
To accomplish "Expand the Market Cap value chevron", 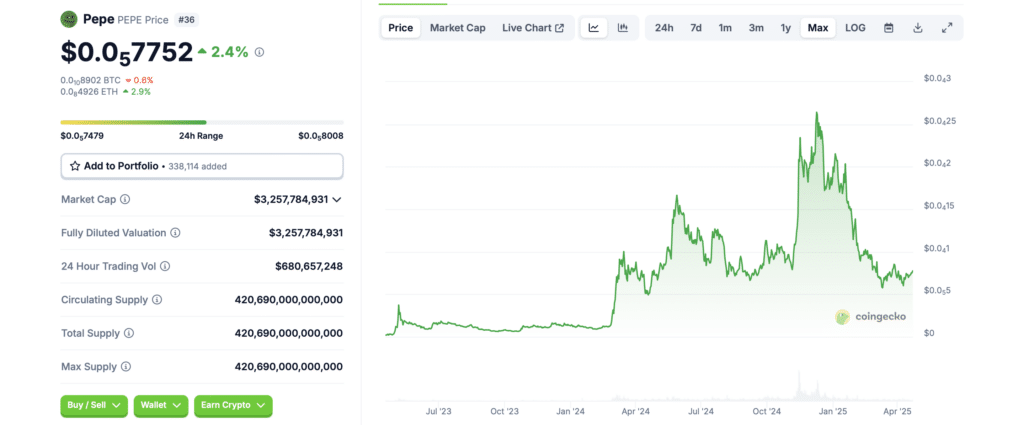I will click(337, 200).
